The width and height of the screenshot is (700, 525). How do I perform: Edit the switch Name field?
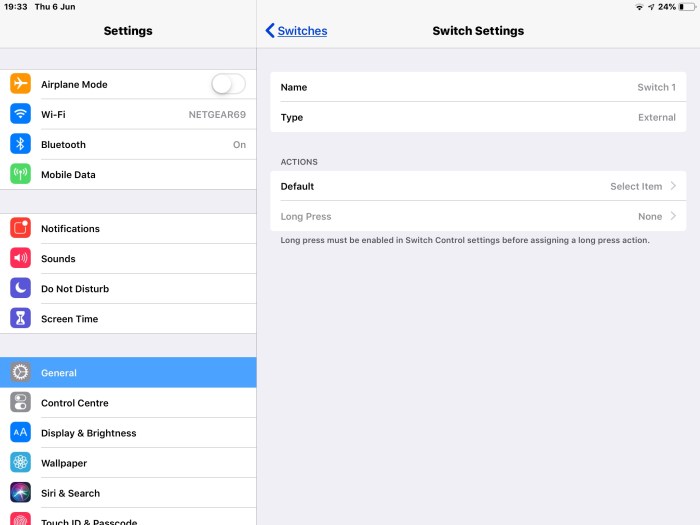(478, 87)
